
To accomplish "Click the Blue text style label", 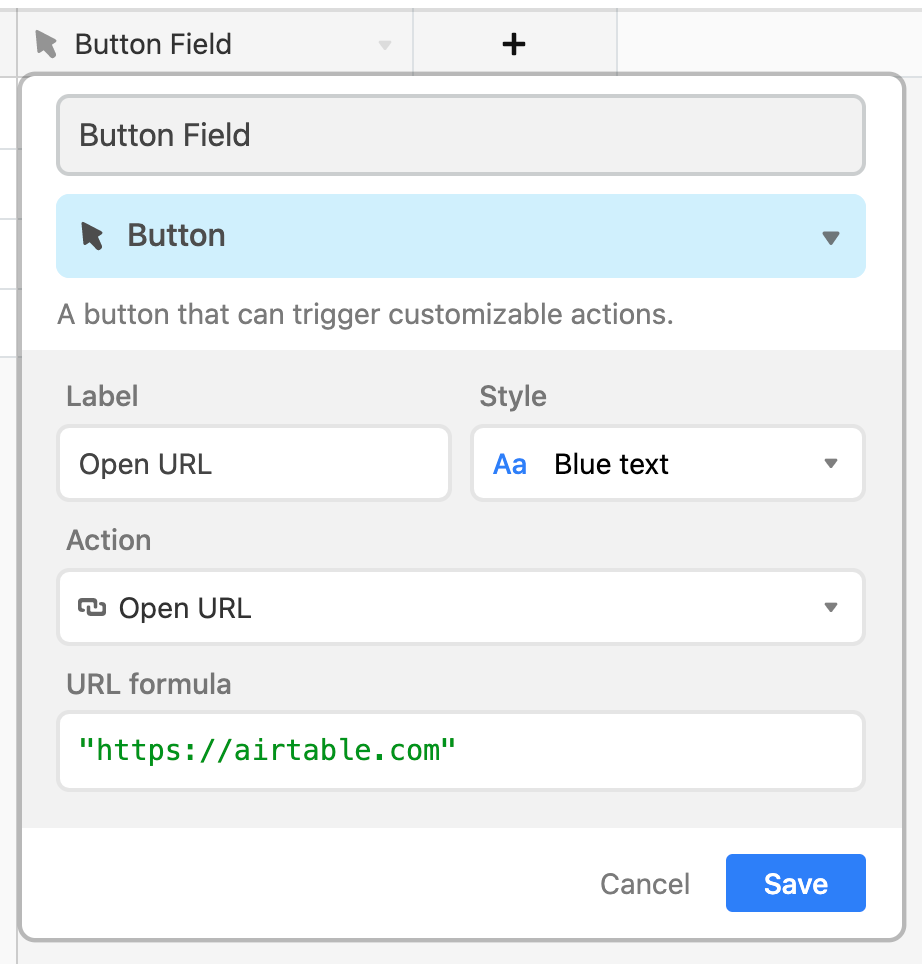I will pos(611,464).
